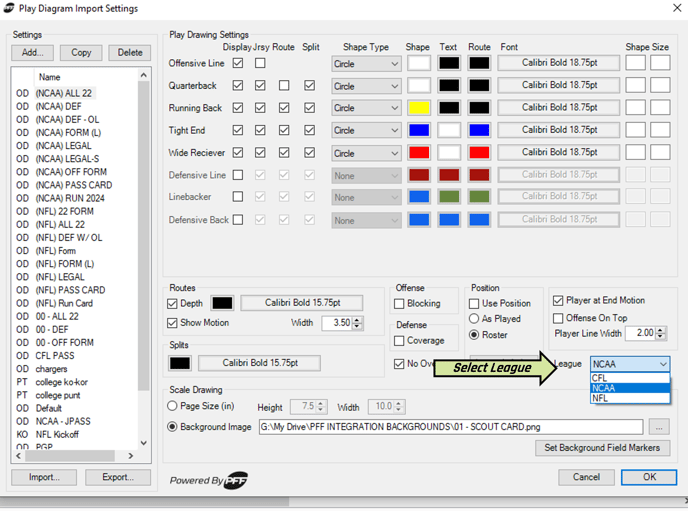Enable Offense On Top checkbox
This screenshot has height=511, width=688.
click(x=558, y=318)
